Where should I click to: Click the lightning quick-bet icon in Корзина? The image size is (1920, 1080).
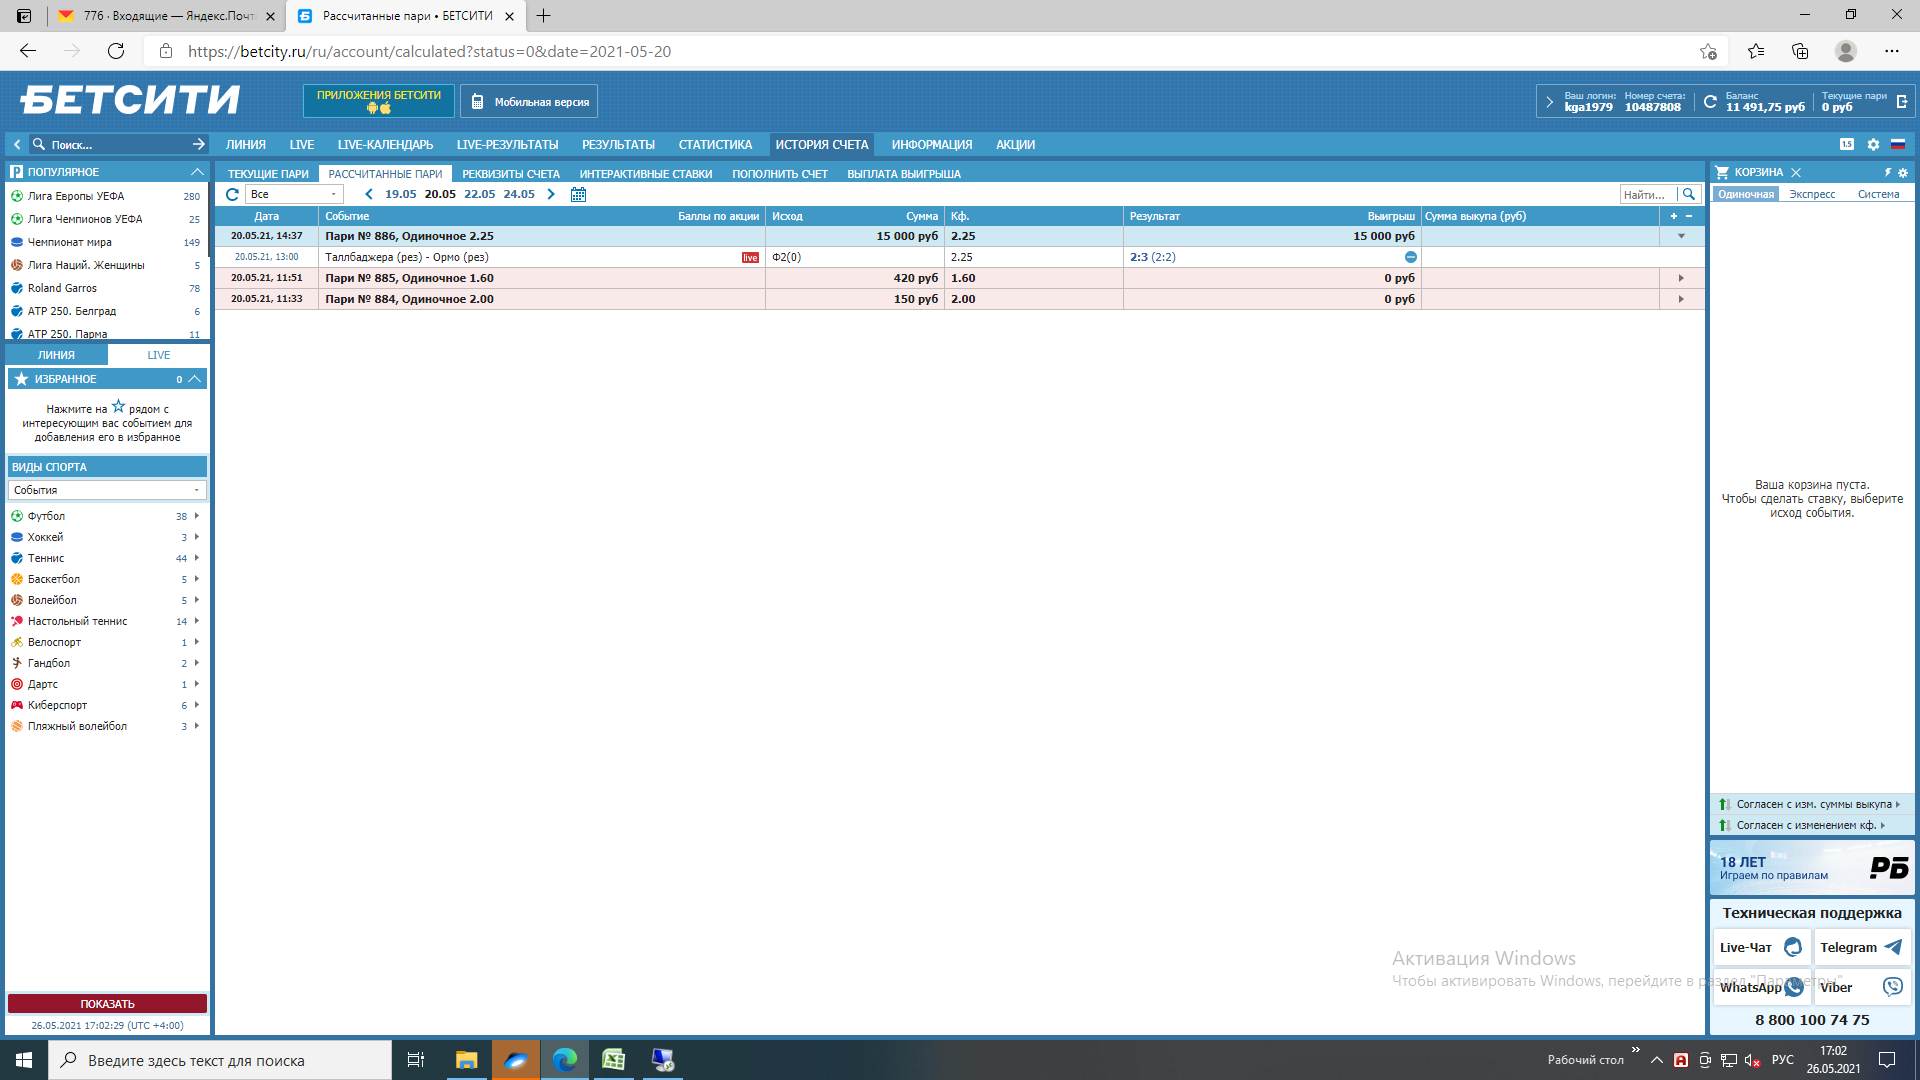[x=1888, y=172]
